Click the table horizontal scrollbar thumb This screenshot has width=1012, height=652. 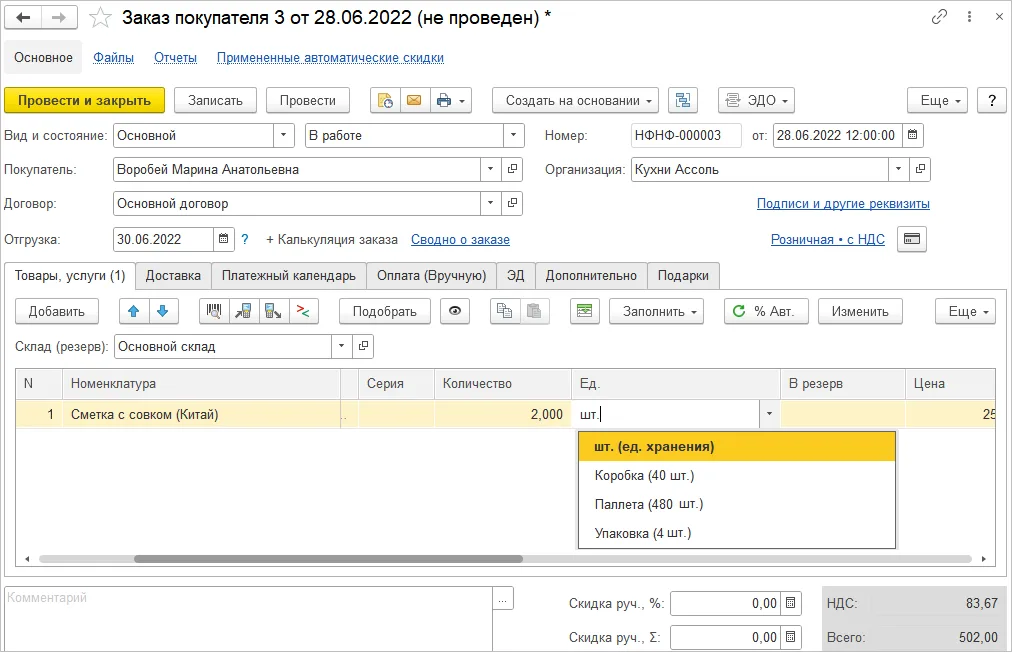(329, 559)
